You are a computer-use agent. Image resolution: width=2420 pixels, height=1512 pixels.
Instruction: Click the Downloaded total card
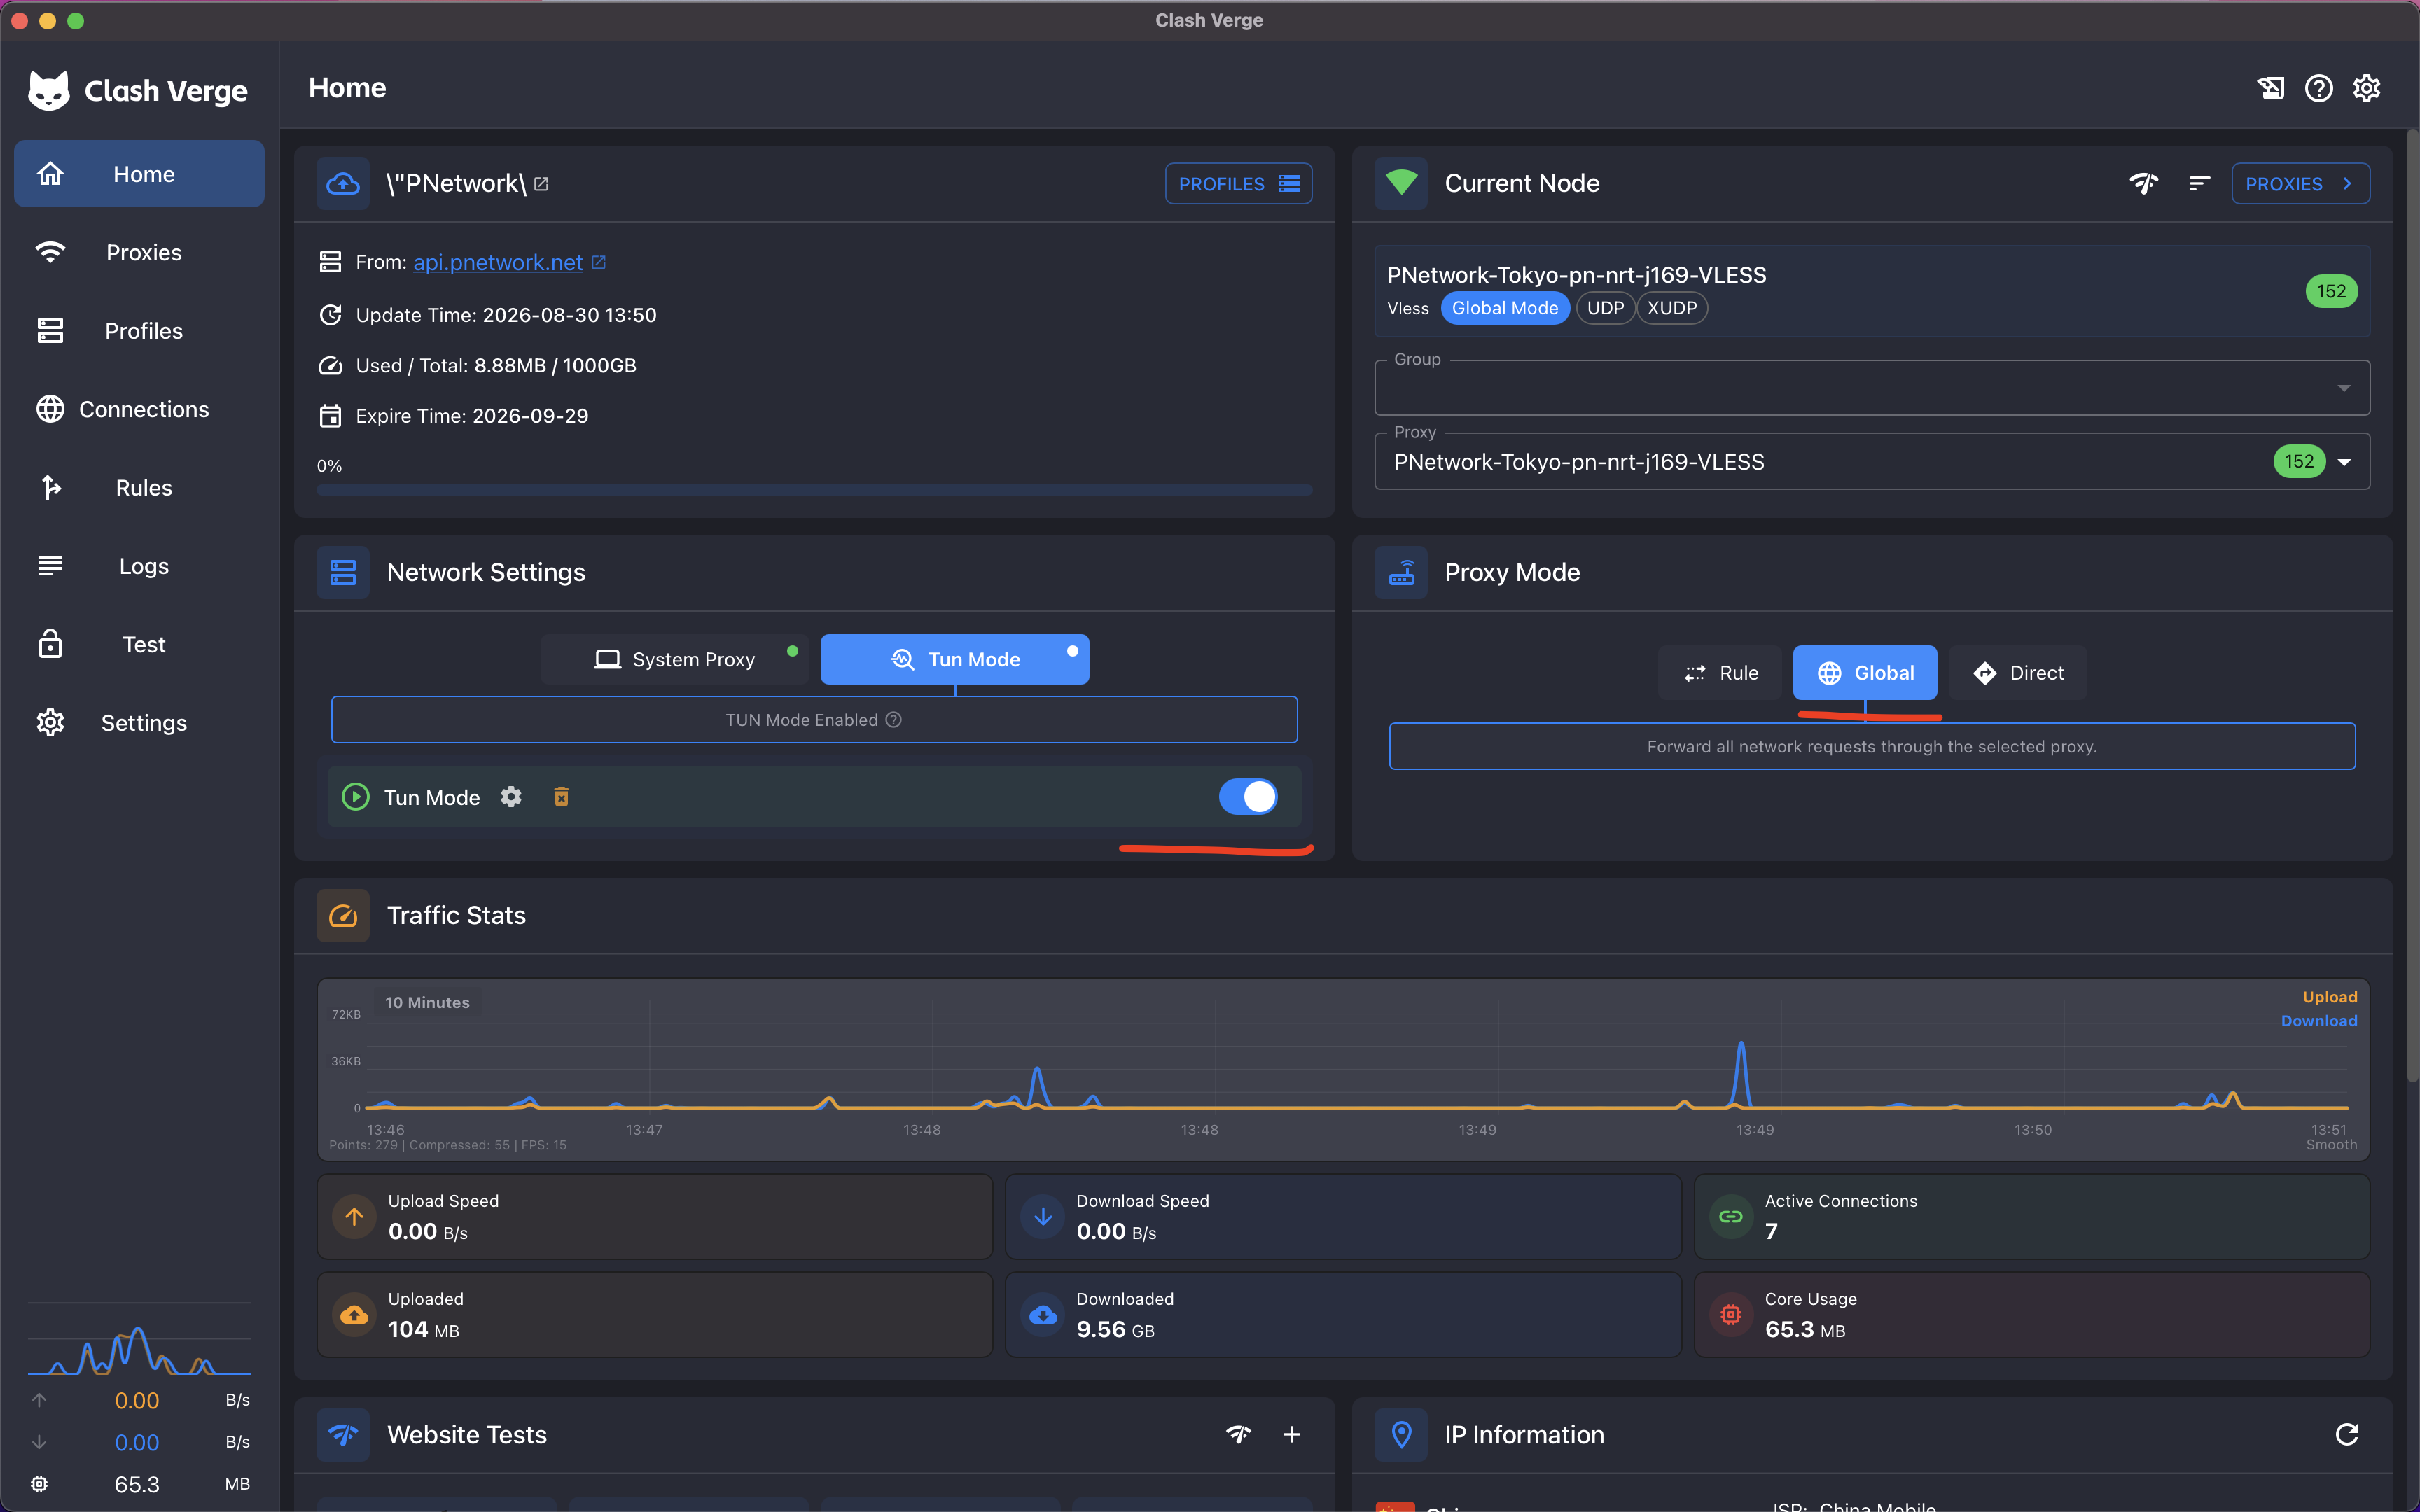(1343, 1315)
